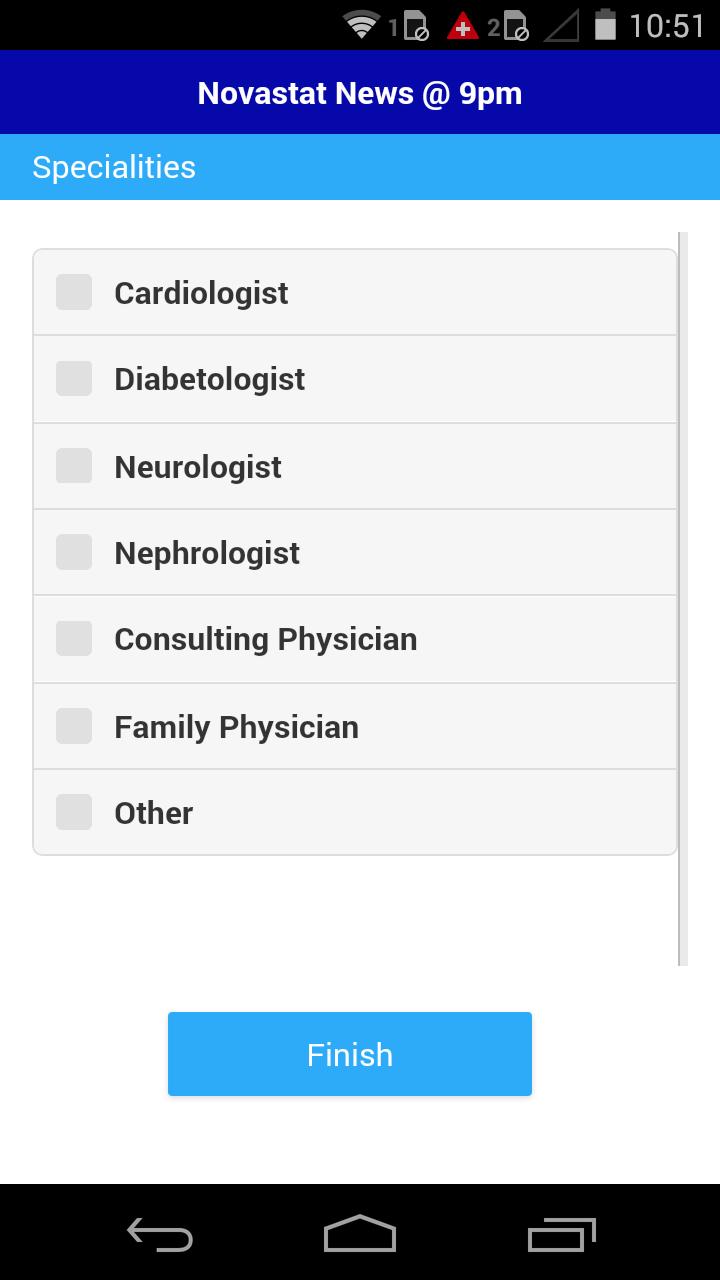Tap the Specialities section header

(114, 167)
